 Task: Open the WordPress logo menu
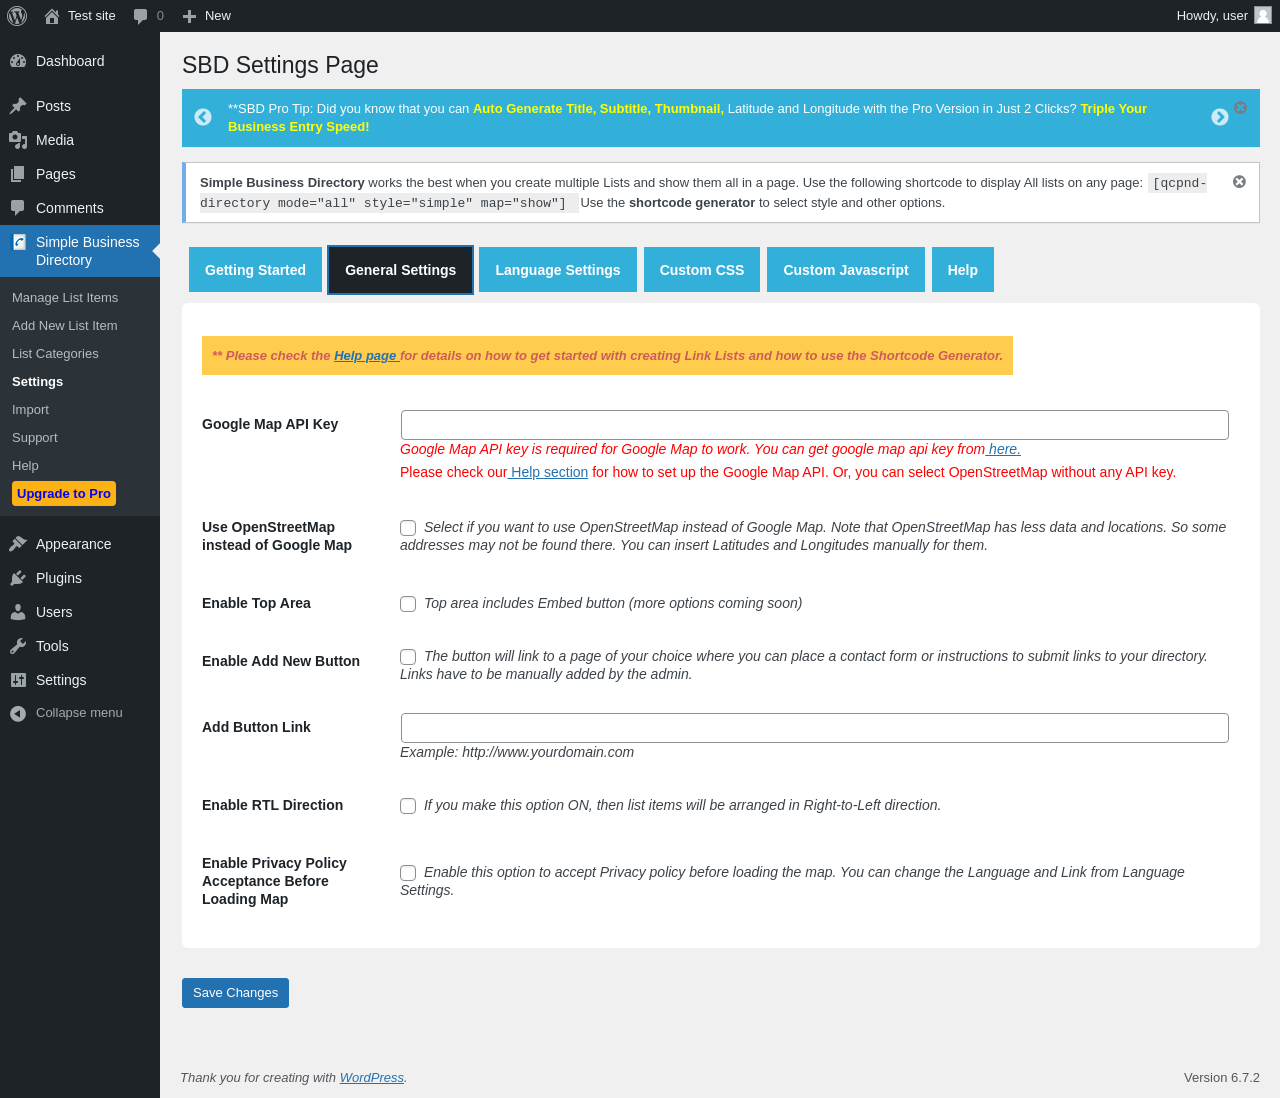pos(17,16)
